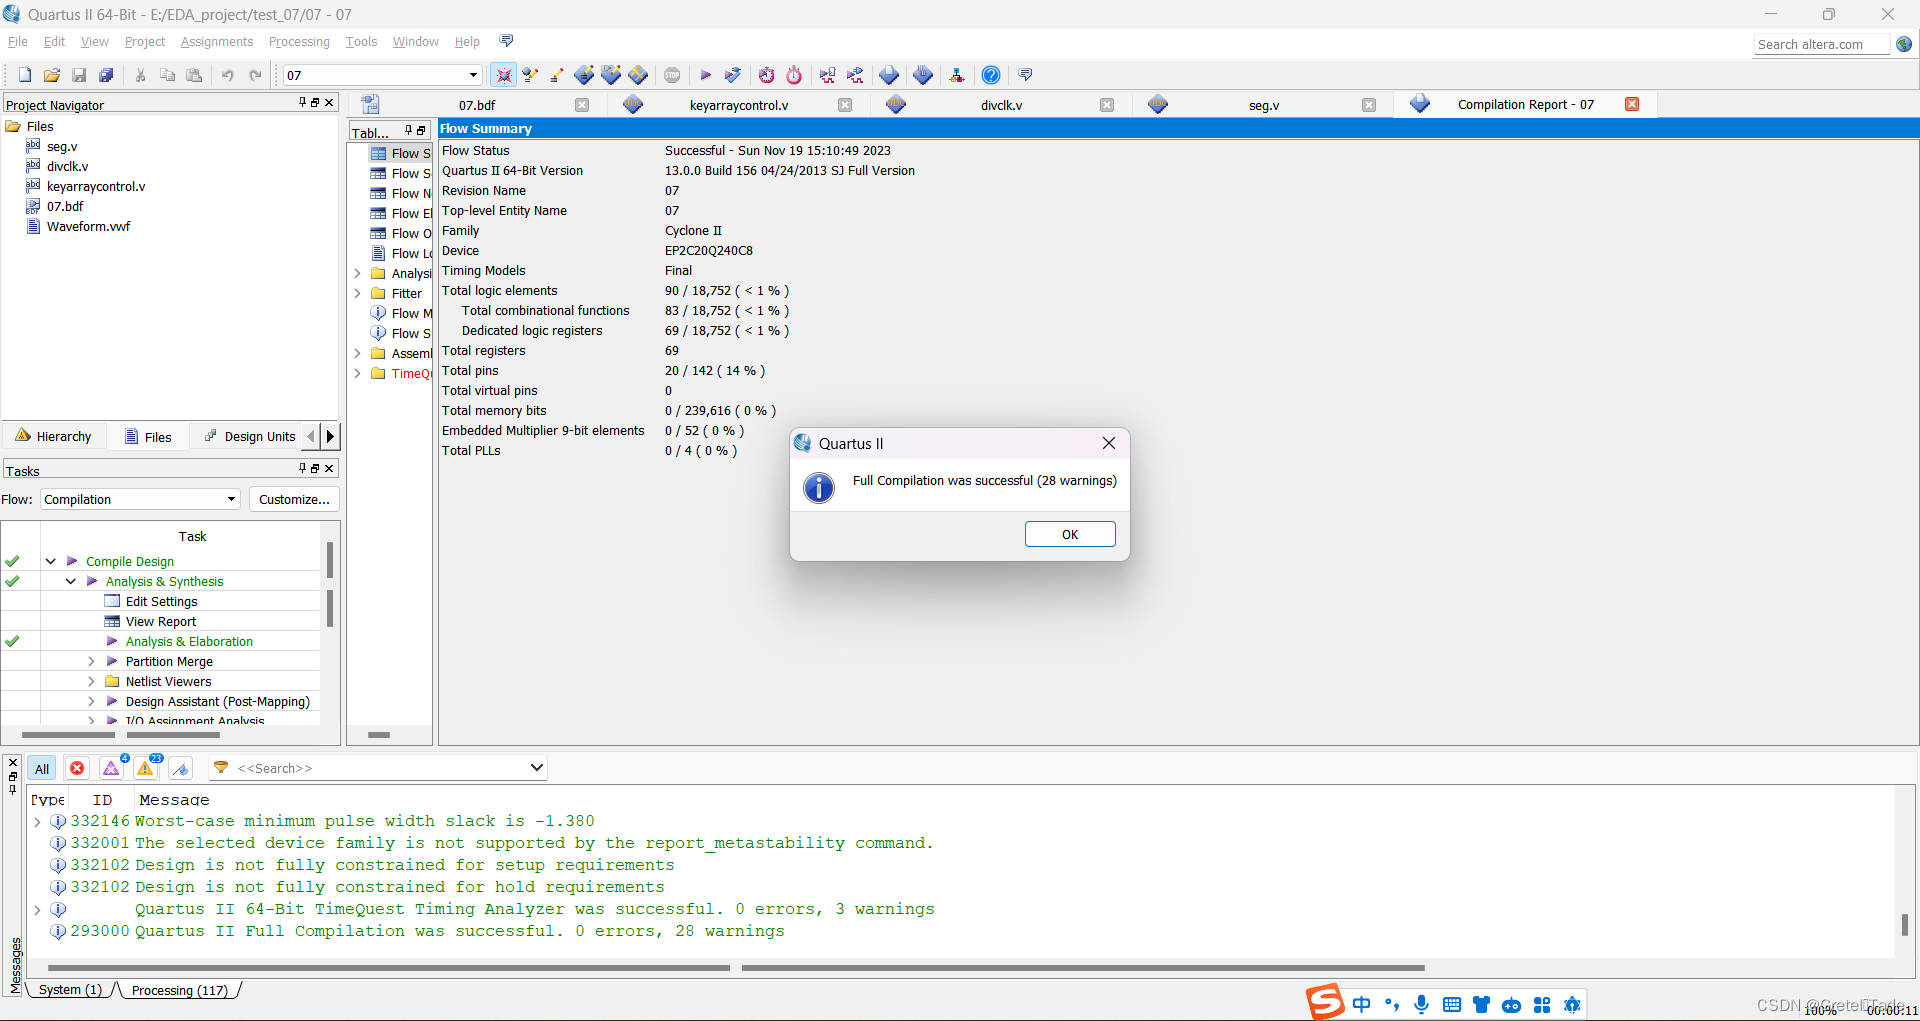1920x1021 pixels.
Task: Click the Redo arrow icon
Action: point(255,75)
